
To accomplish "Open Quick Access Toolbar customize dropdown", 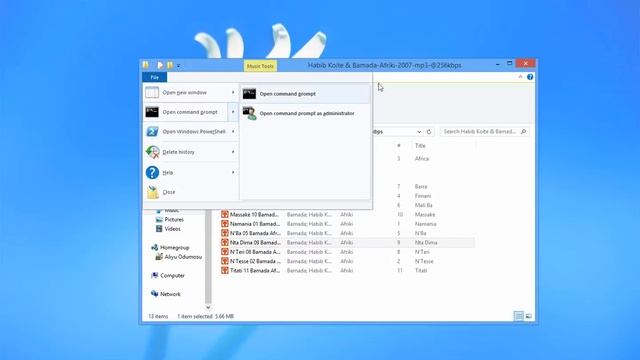I will [178, 66].
